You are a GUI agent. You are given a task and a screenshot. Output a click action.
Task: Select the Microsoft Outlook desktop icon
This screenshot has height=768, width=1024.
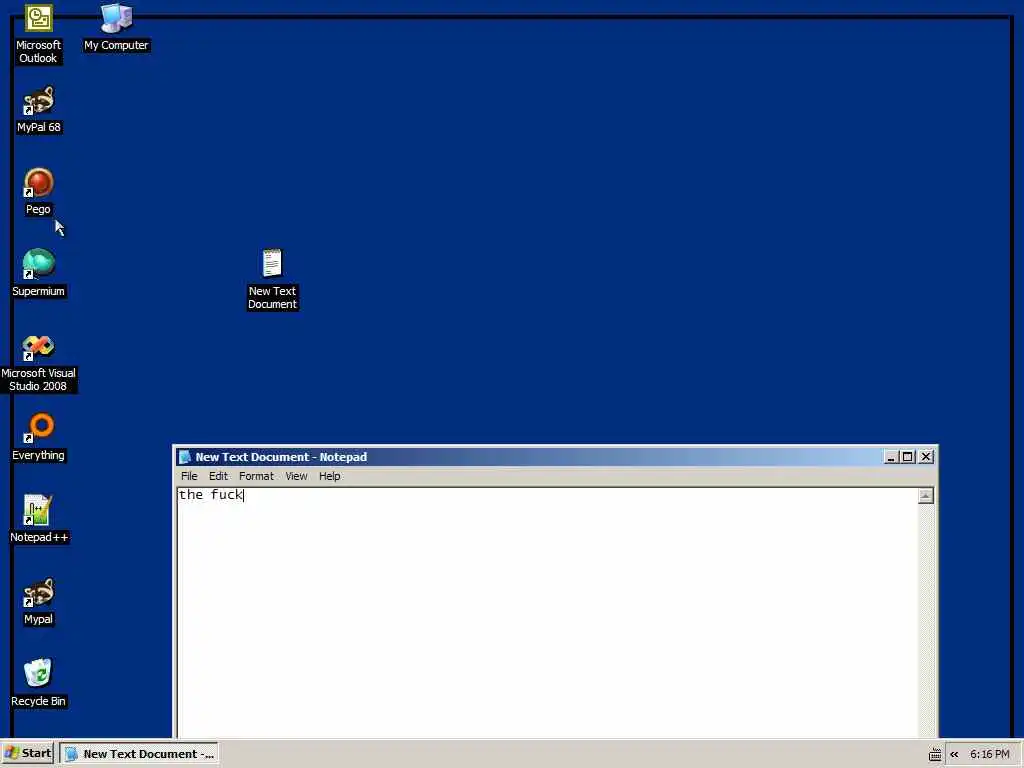[38, 34]
